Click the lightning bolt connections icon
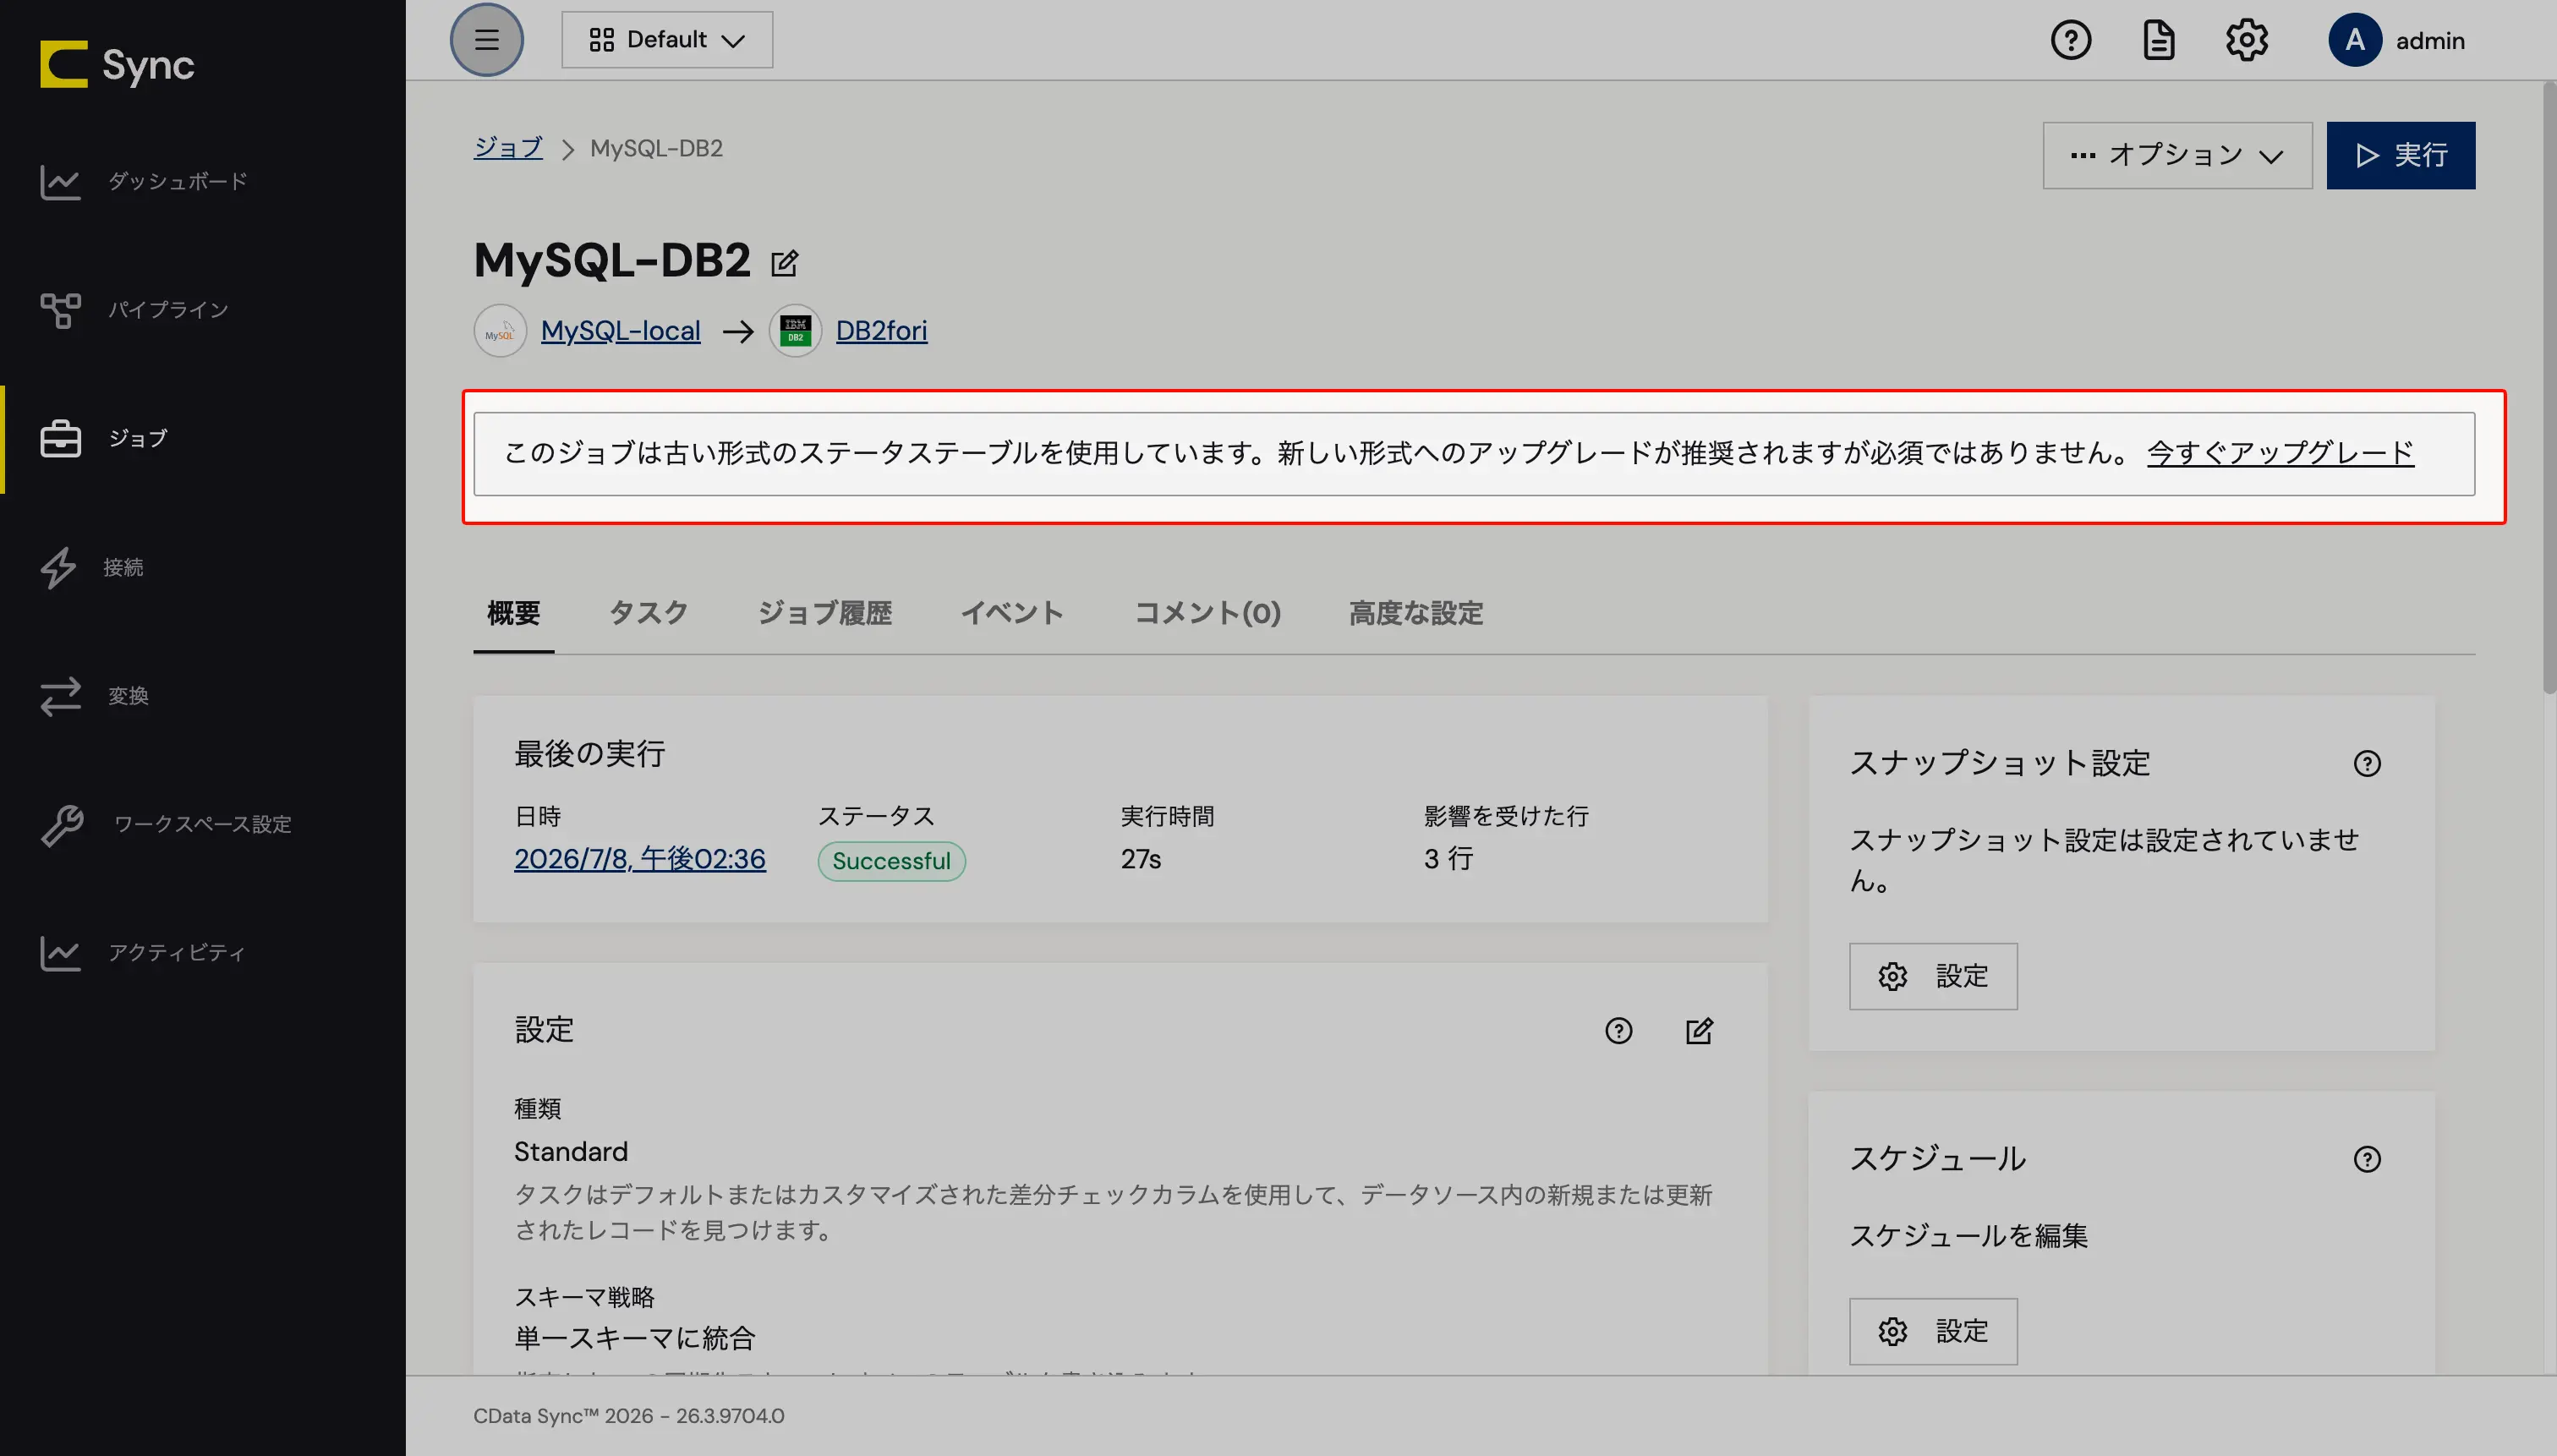The height and width of the screenshot is (1456, 2557). coord(58,567)
